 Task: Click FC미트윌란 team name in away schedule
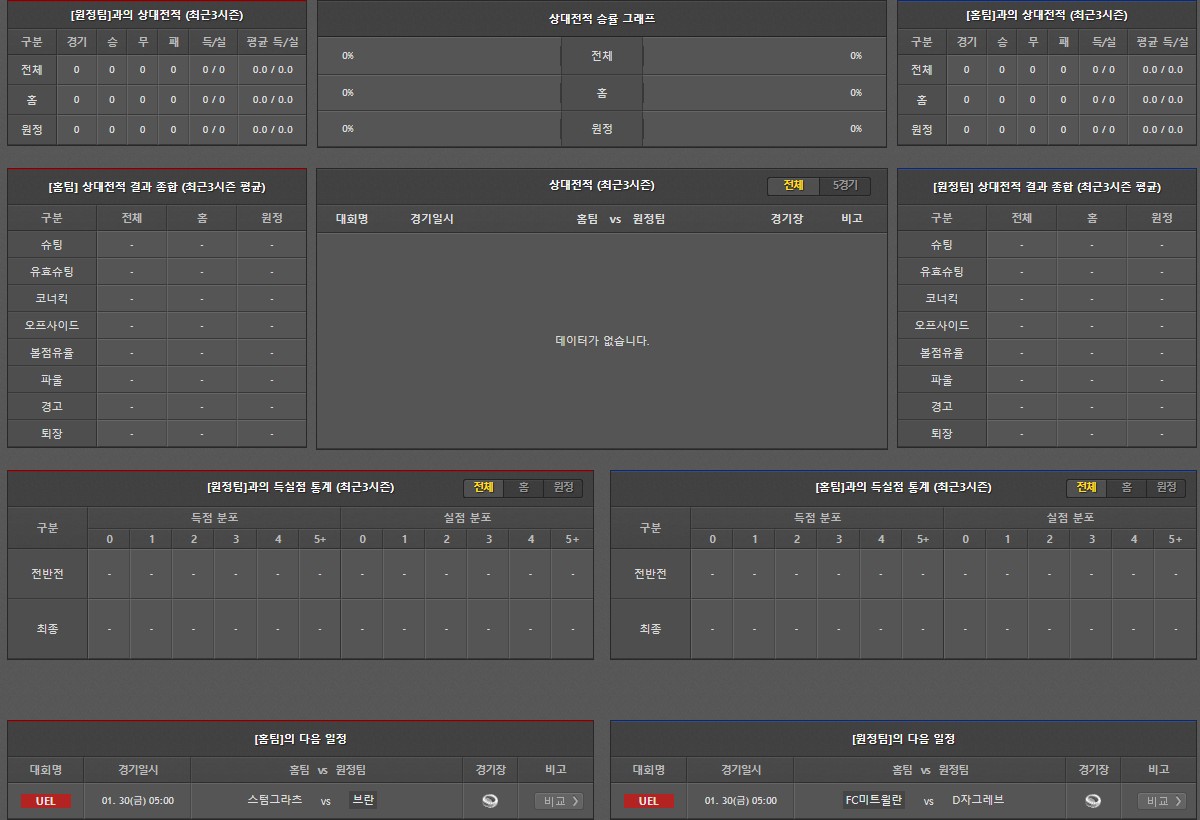click(x=874, y=800)
